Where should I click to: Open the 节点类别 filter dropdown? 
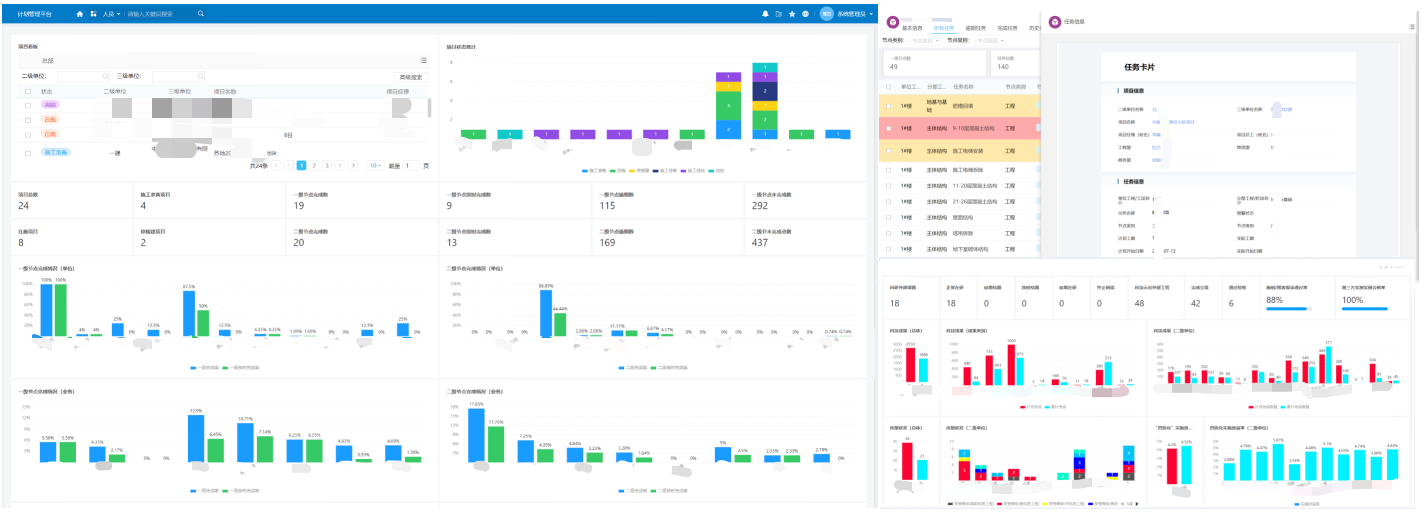pos(926,40)
